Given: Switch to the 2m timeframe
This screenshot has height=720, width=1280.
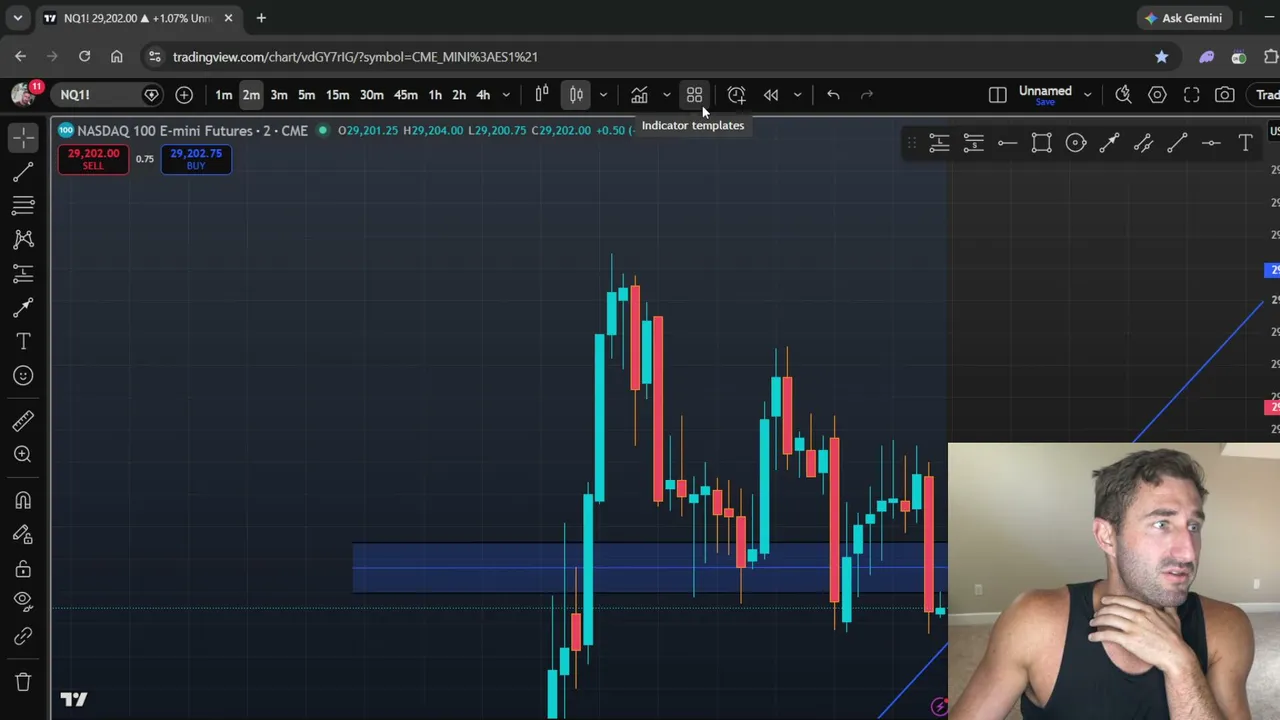Looking at the screenshot, I should [251, 95].
